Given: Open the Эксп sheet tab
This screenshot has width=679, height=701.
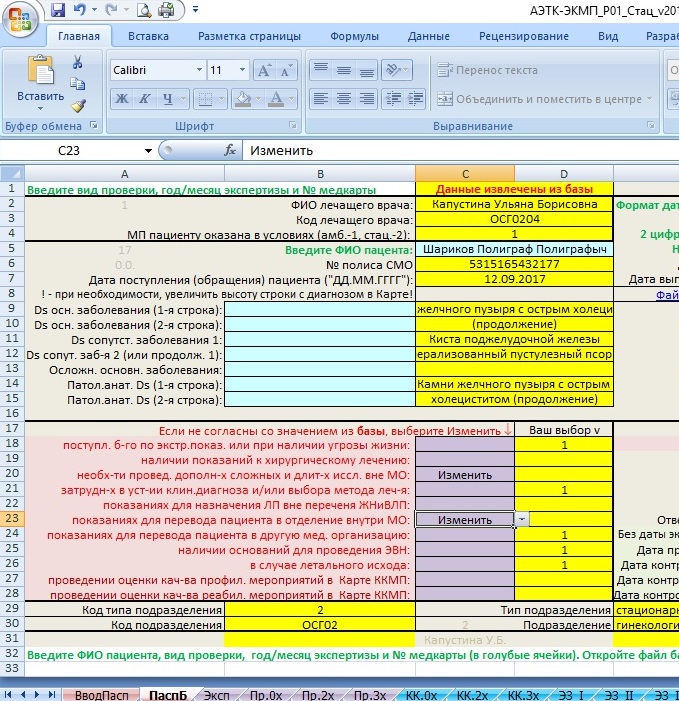Looking at the screenshot, I should 216,695.
